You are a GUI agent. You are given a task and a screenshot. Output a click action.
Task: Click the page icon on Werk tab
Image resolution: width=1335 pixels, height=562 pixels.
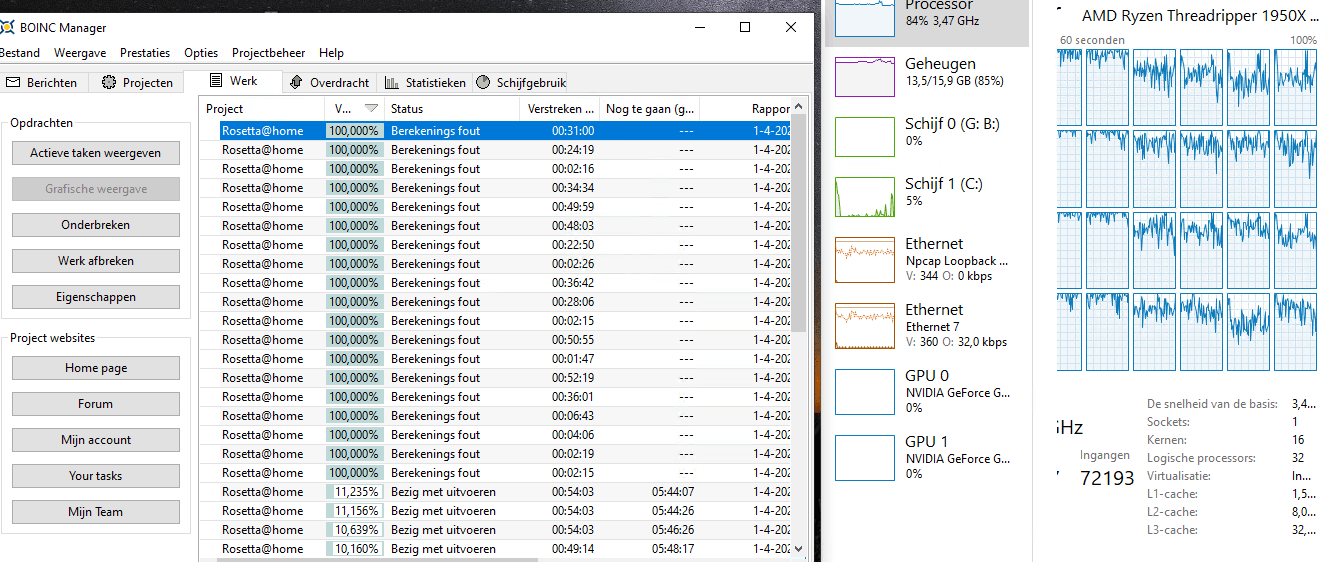(x=216, y=81)
